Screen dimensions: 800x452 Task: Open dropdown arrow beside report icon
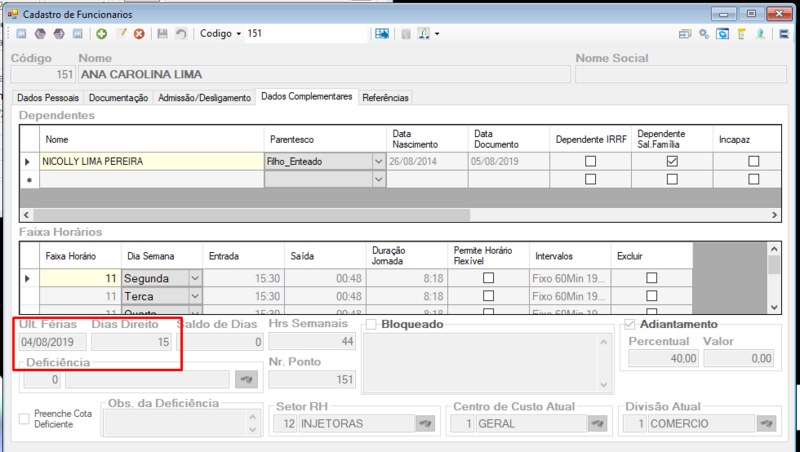click(x=437, y=34)
